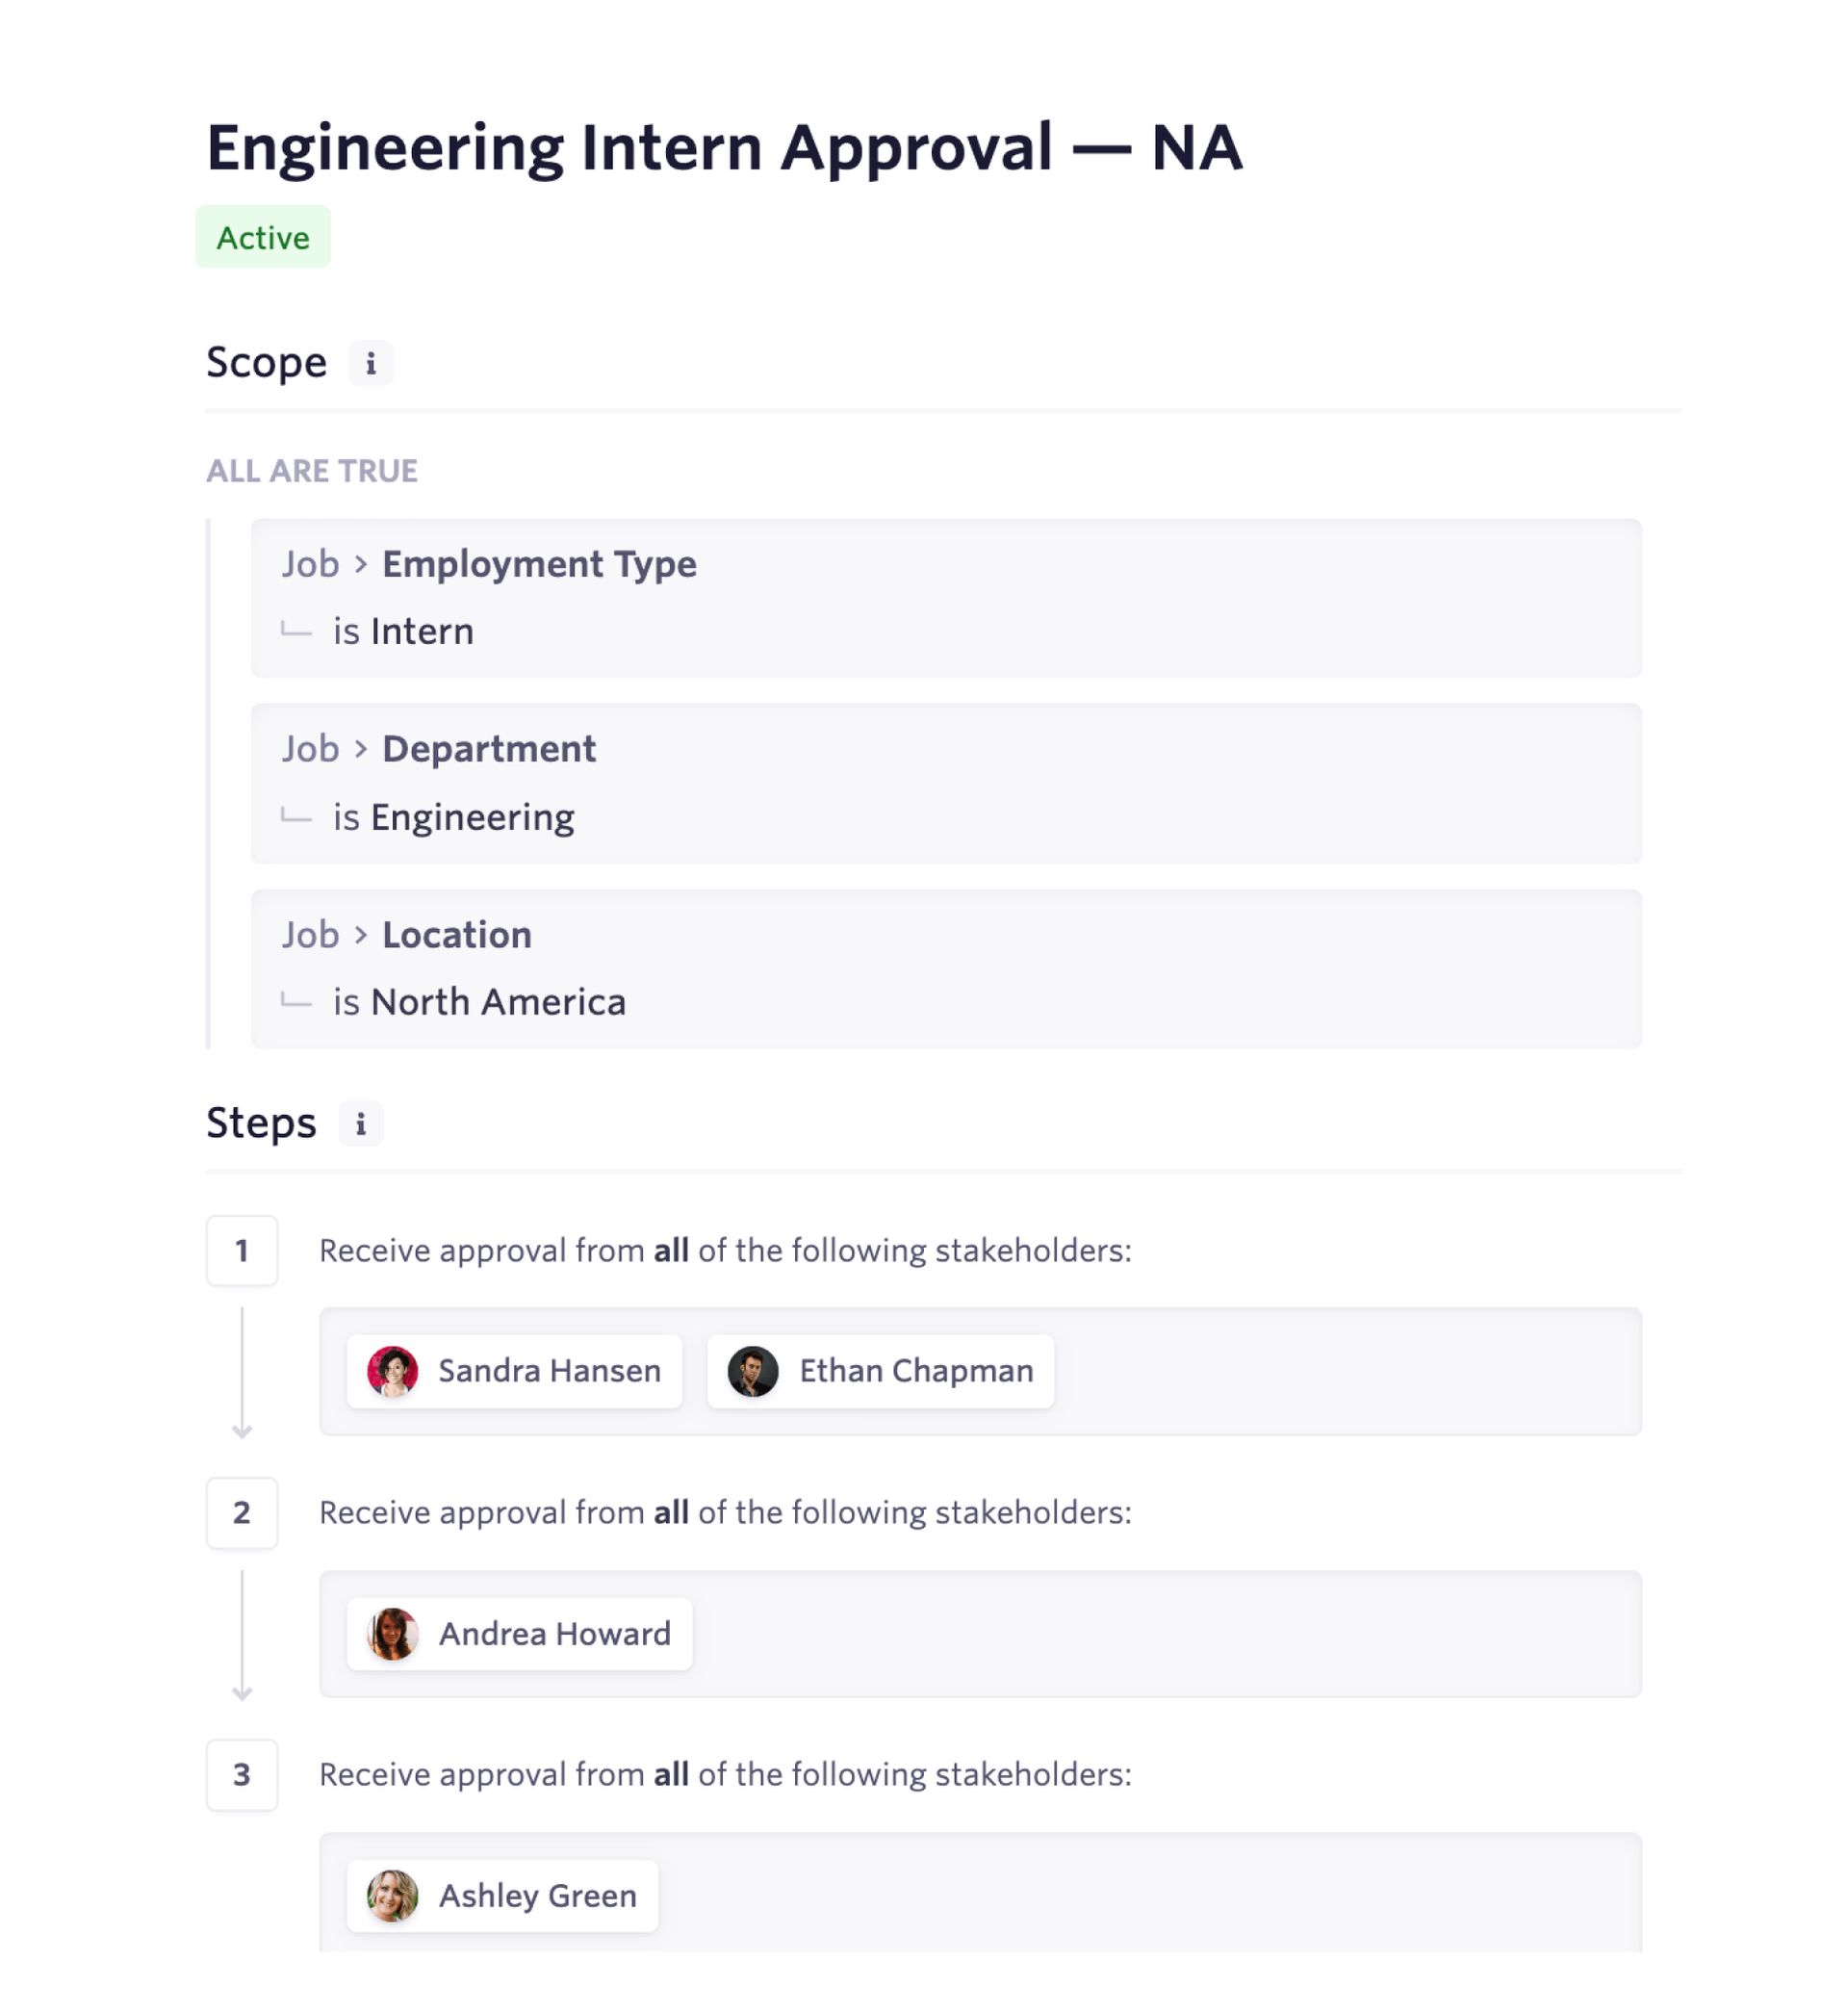Image resolution: width=1848 pixels, height=2013 pixels.
Task: Click the step 1 number badge
Action: coord(242,1250)
